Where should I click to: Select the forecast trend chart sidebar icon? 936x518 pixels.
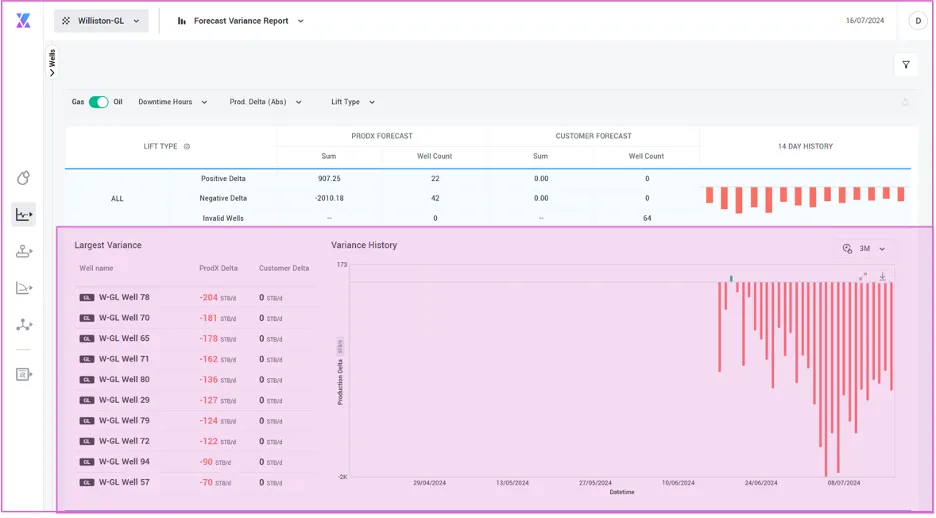click(23, 214)
